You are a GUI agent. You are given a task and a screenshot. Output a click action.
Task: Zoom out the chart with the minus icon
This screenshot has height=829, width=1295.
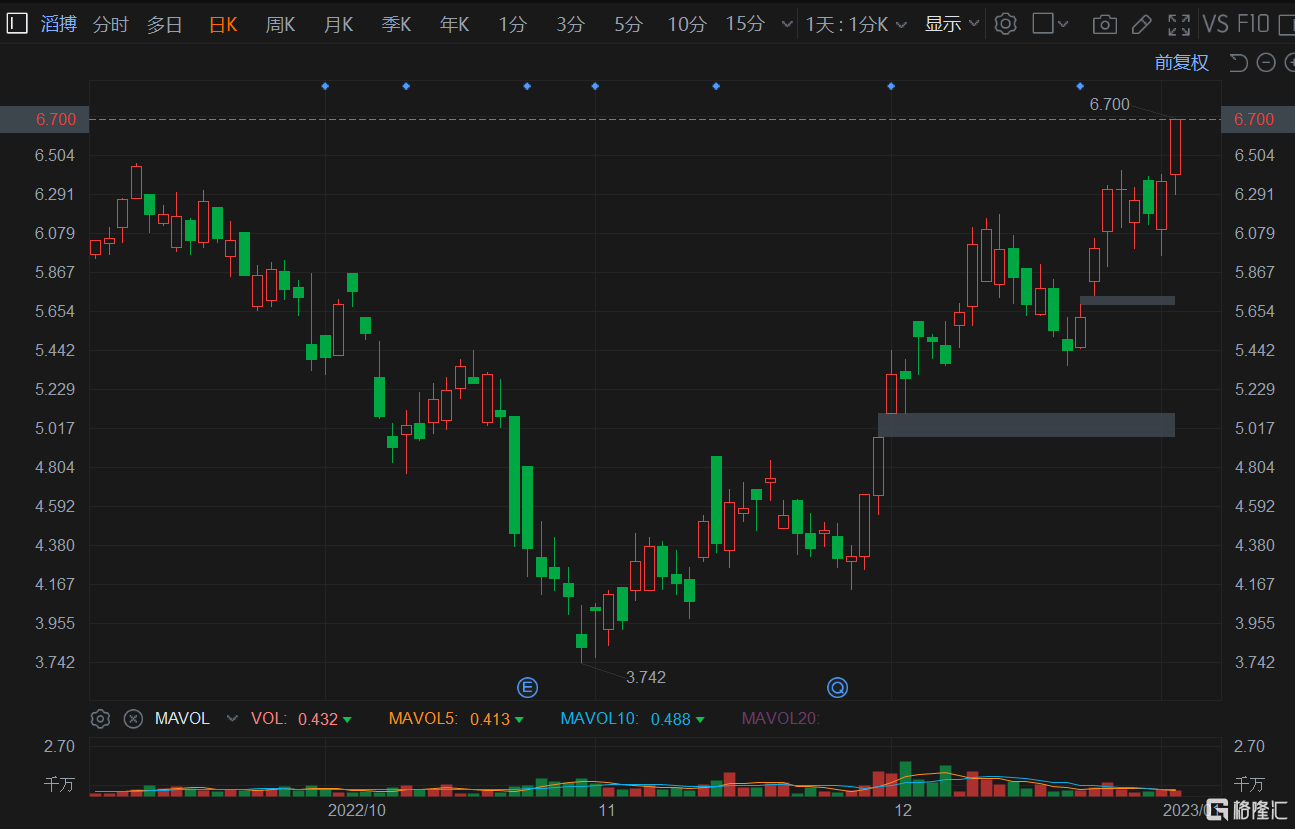tap(1266, 63)
